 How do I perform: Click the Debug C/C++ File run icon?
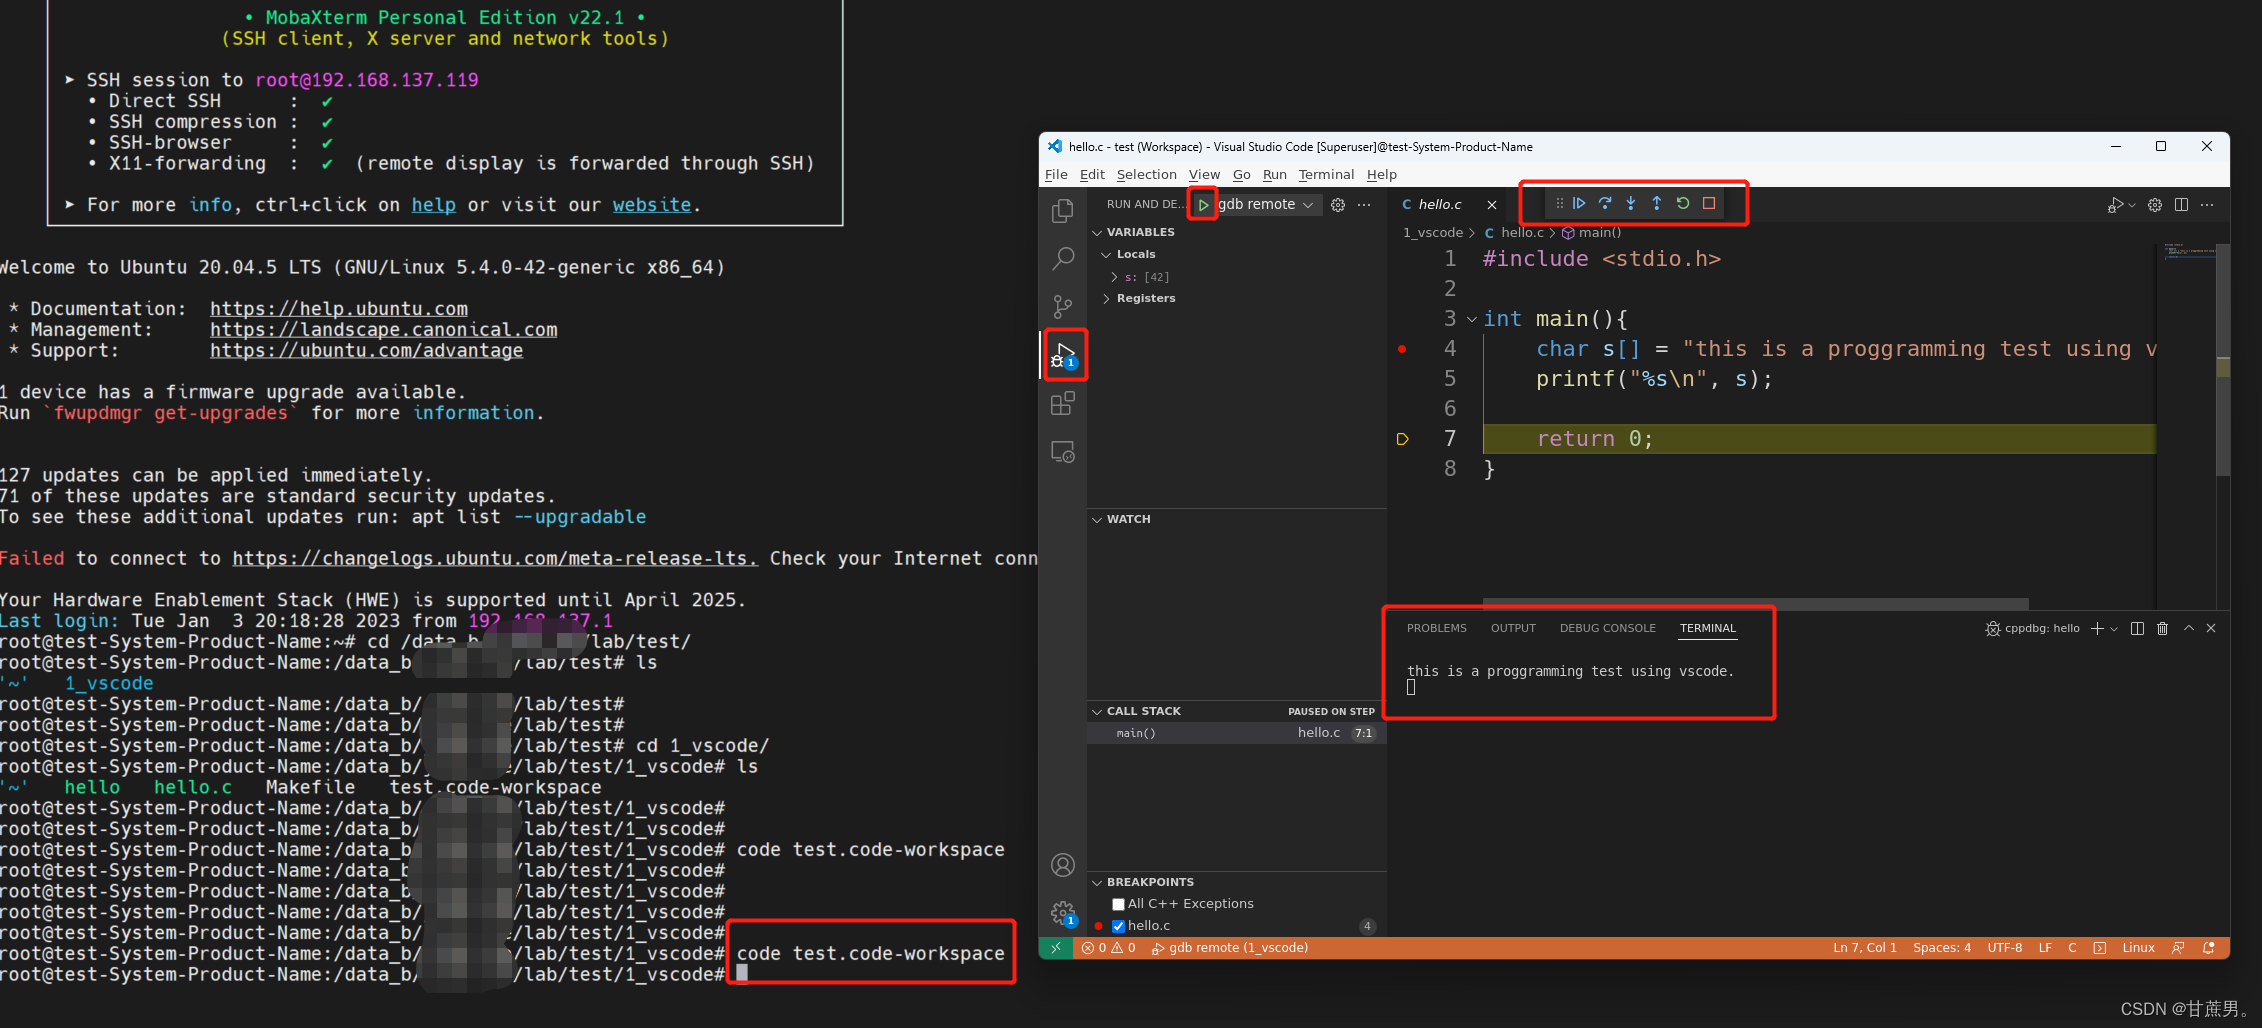pyautogui.click(x=2115, y=204)
